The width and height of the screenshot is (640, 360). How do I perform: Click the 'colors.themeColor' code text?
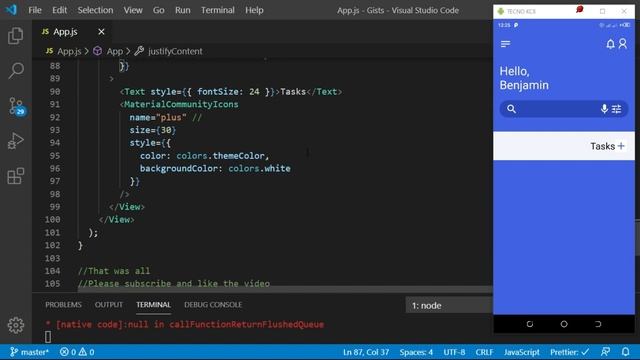(x=220, y=156)
